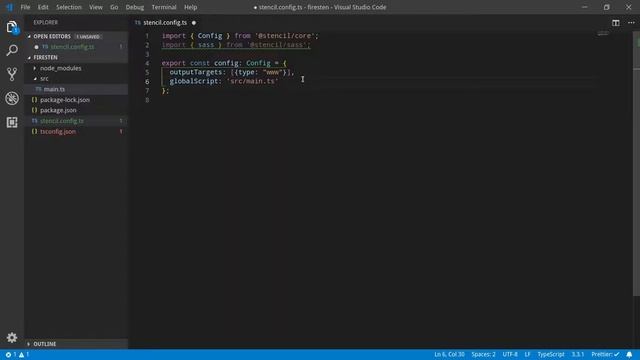Click the Prettier status item

coord(605,354)
